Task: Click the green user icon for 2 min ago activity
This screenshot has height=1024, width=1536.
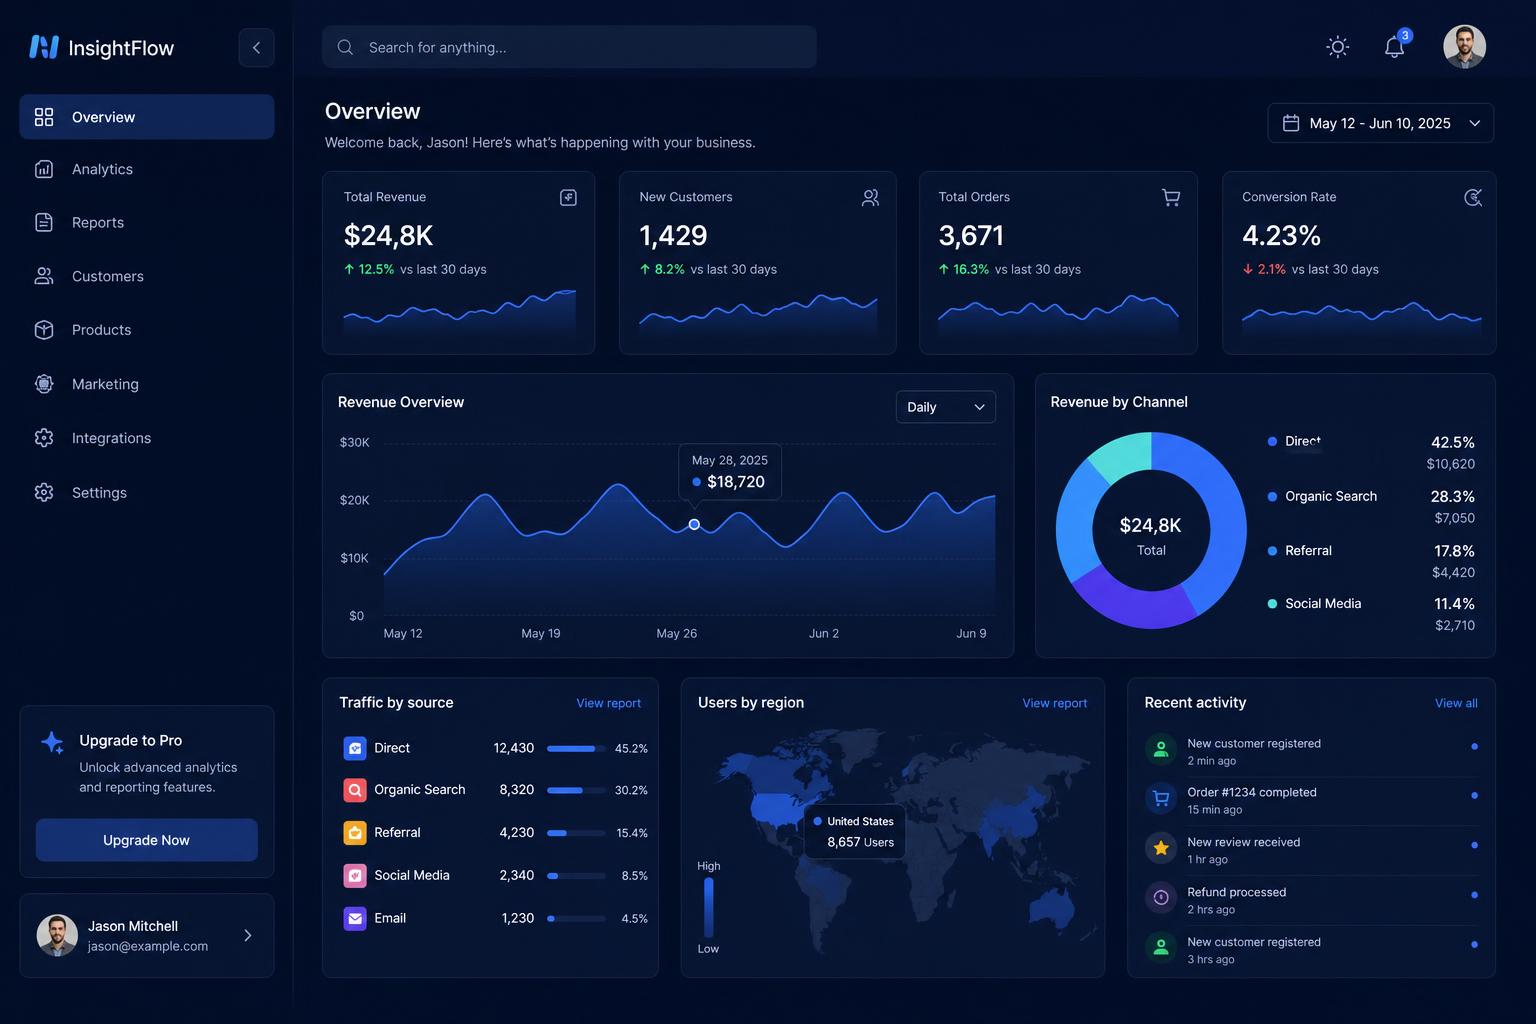Action: pyautogui.click(x=1161, y=749)
